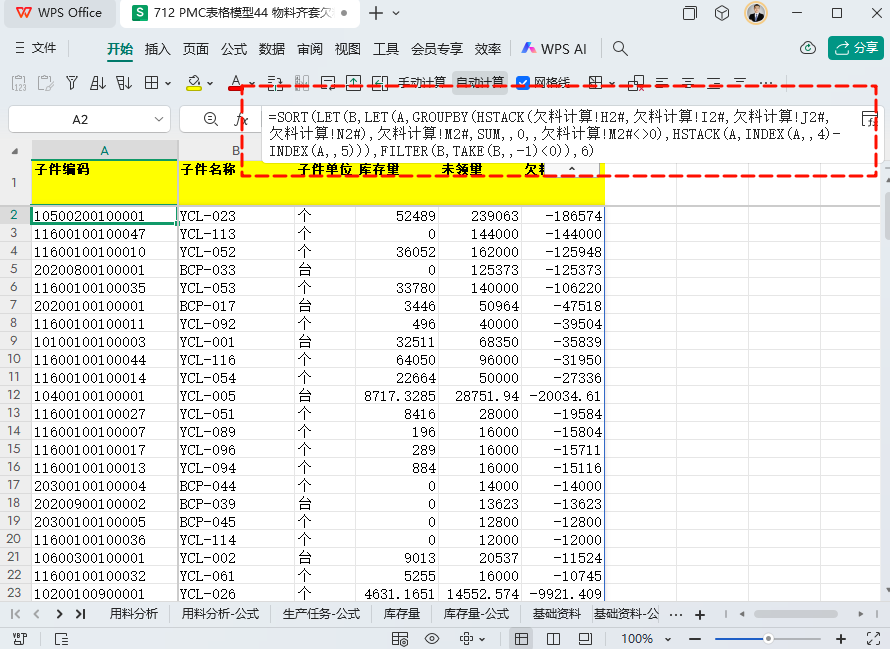Open the fill color dropdown arrow
This screenshot has width=890, height=649.
[x=210, y=83]
